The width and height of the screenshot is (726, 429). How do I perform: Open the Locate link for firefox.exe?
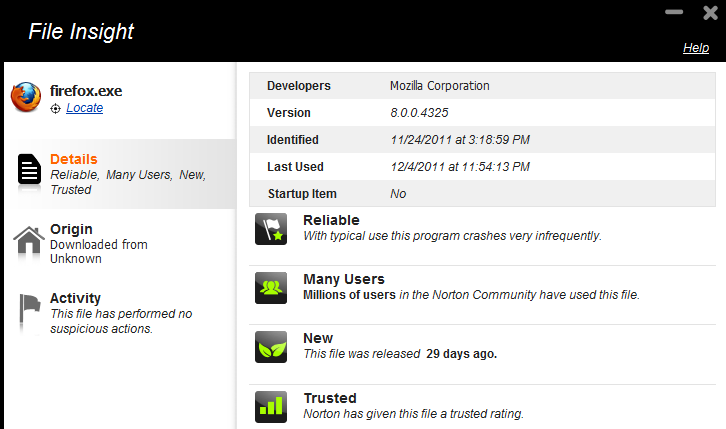click(84, 108)
